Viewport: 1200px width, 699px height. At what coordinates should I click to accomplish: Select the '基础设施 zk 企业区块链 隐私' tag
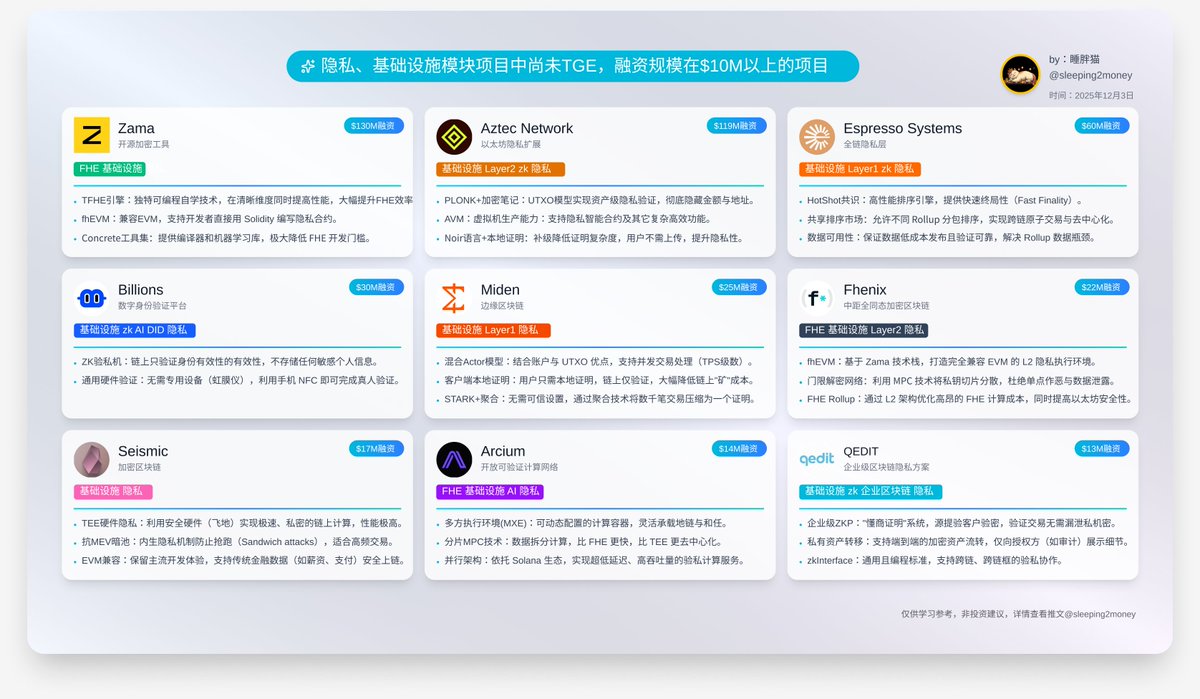point(870,492)
